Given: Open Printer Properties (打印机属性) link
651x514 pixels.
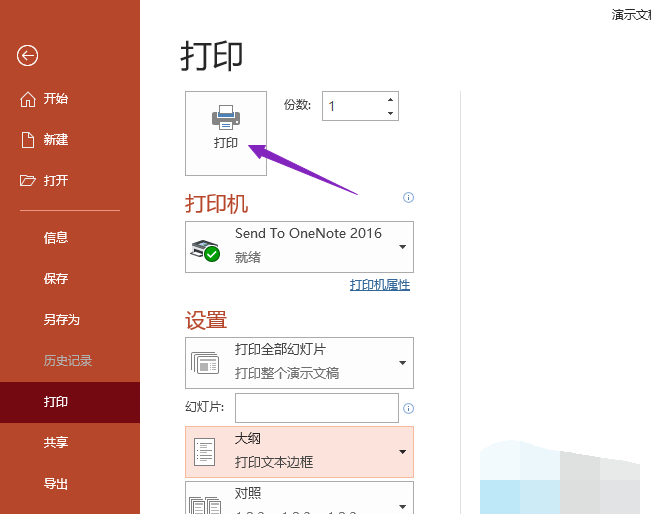Looking at the screenshot, I should tap(379, 285).
